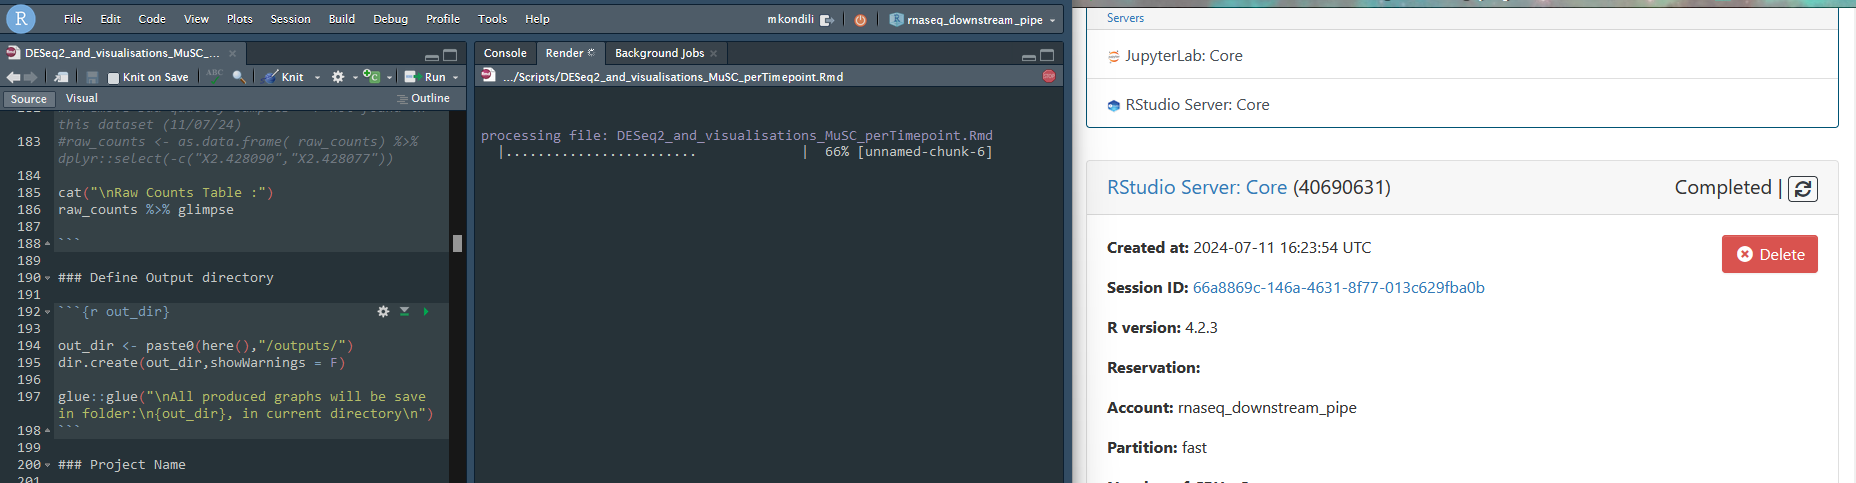Viewport: 1856px width, 483px height.
Task: Switch editor to Visual mode
Action: (x=81, y=98)
